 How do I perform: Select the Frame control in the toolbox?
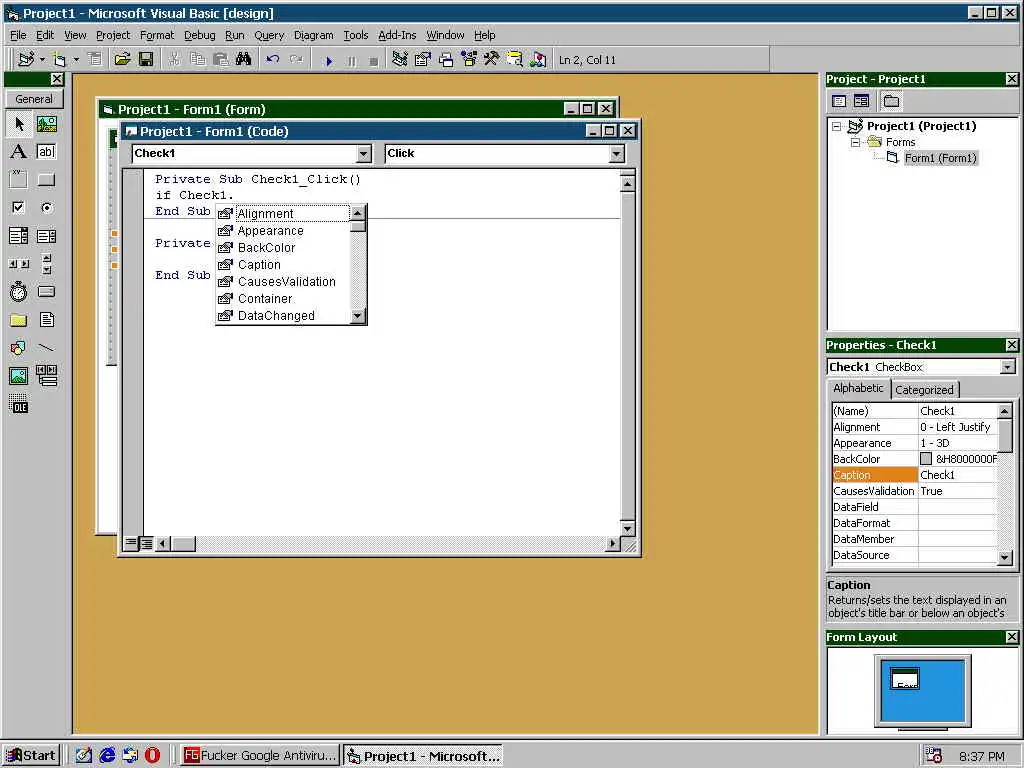(x=19, y=180)
